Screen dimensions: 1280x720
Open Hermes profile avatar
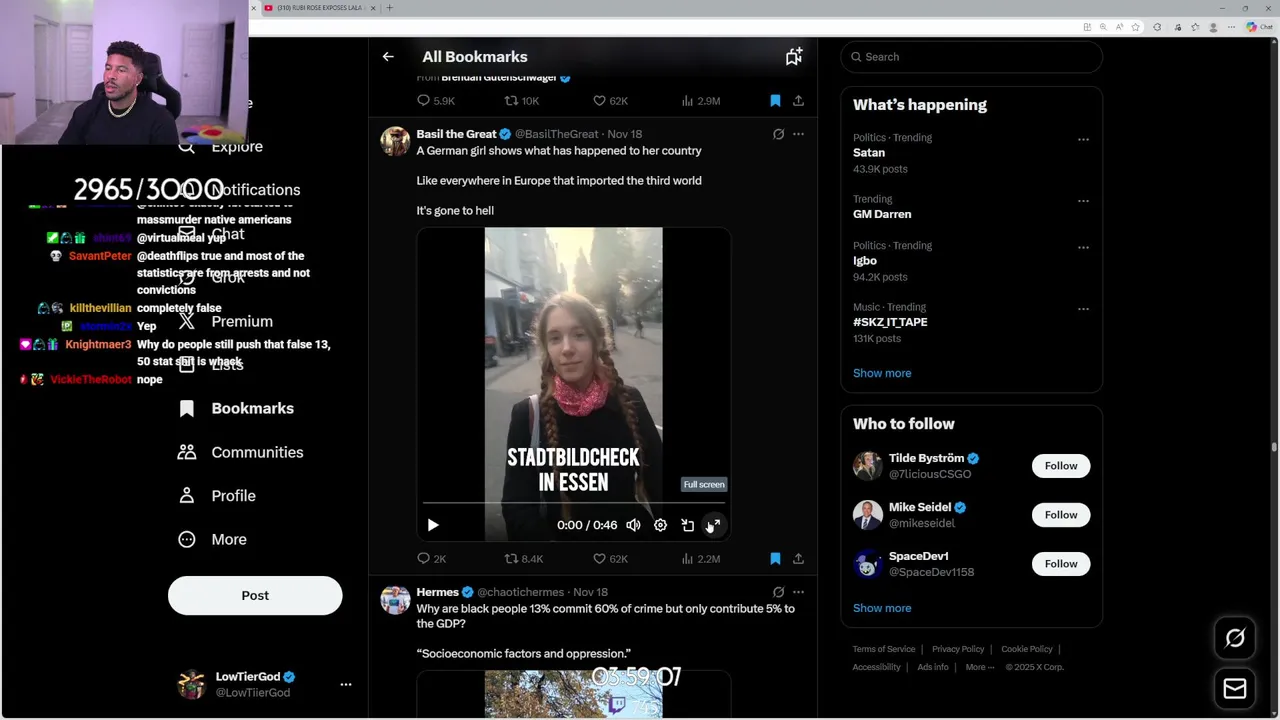(395, 600)
